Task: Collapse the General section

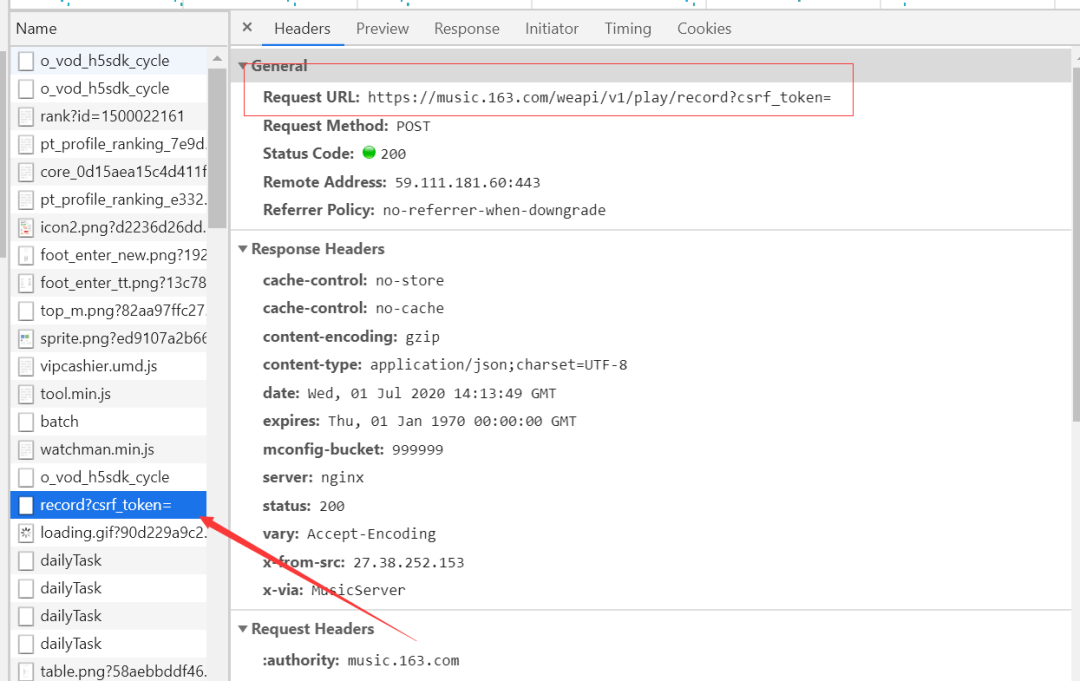Action: [242, 66]
